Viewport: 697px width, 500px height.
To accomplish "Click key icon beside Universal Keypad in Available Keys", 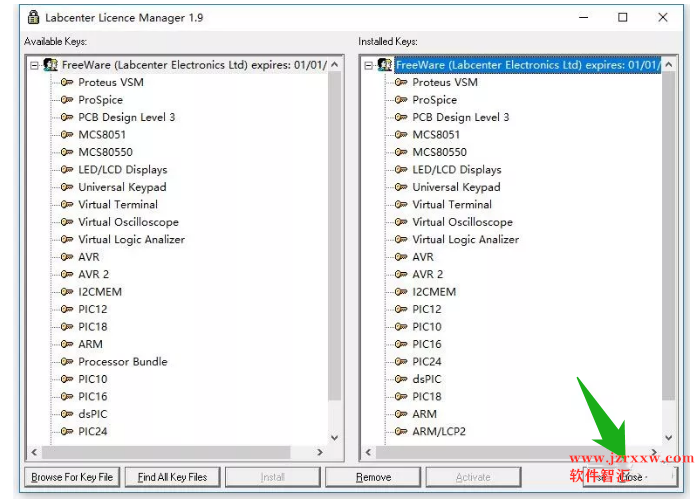I will point(67,187).
